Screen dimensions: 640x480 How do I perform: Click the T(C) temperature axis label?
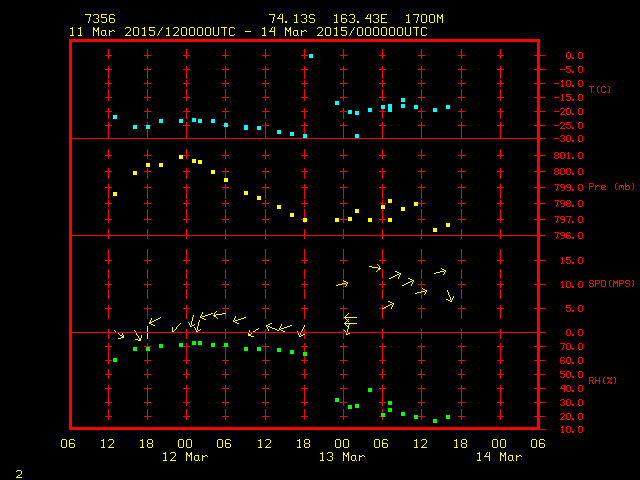click(599, 90)
